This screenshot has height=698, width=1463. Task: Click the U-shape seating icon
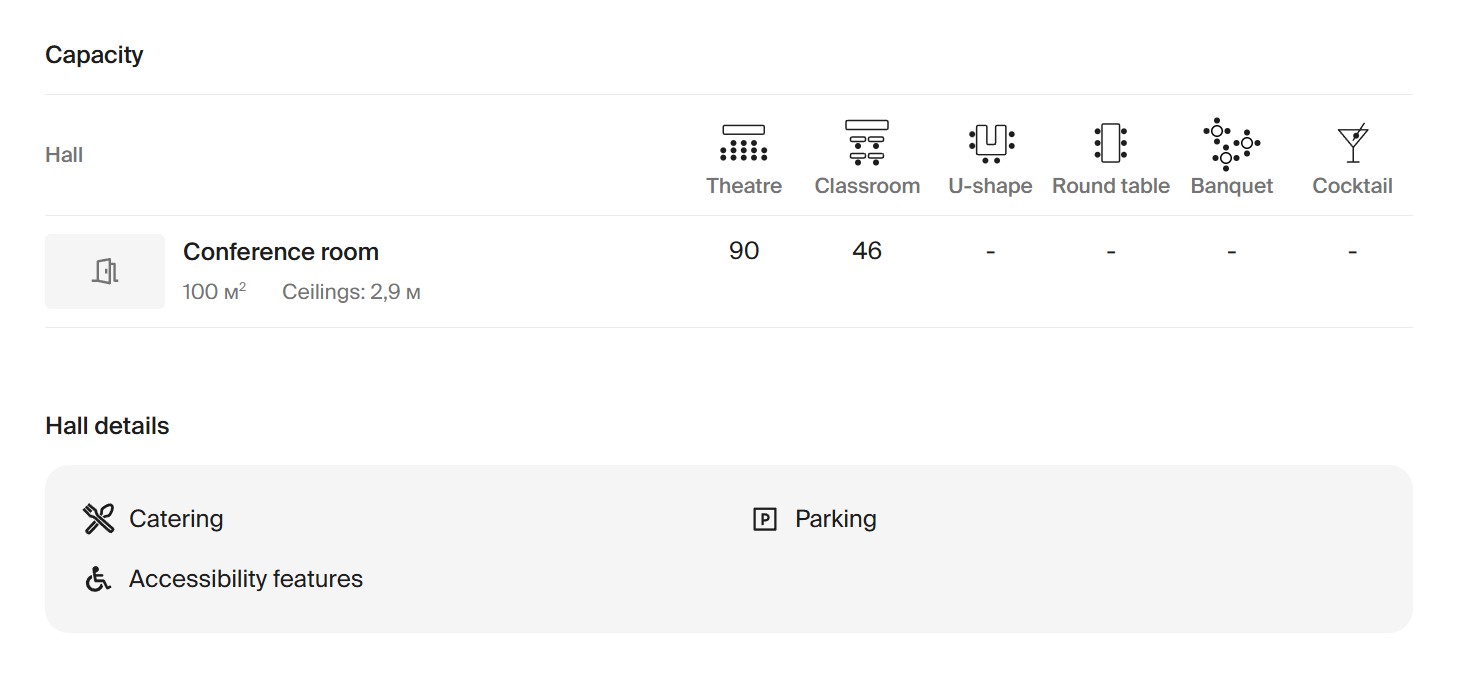click(x=990, y=143)
